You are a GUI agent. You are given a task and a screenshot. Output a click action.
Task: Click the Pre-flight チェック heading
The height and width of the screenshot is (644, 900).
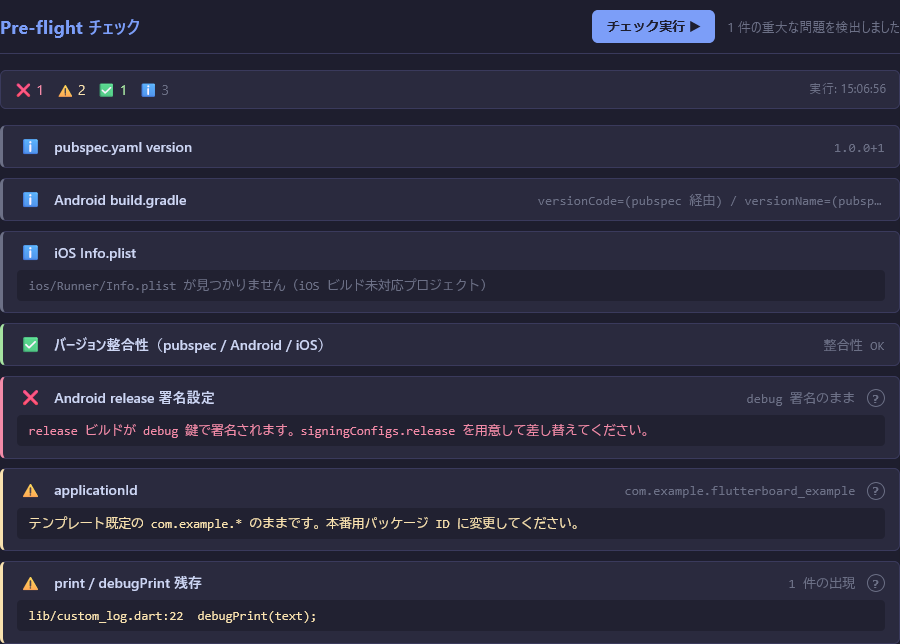coord(70,28)
